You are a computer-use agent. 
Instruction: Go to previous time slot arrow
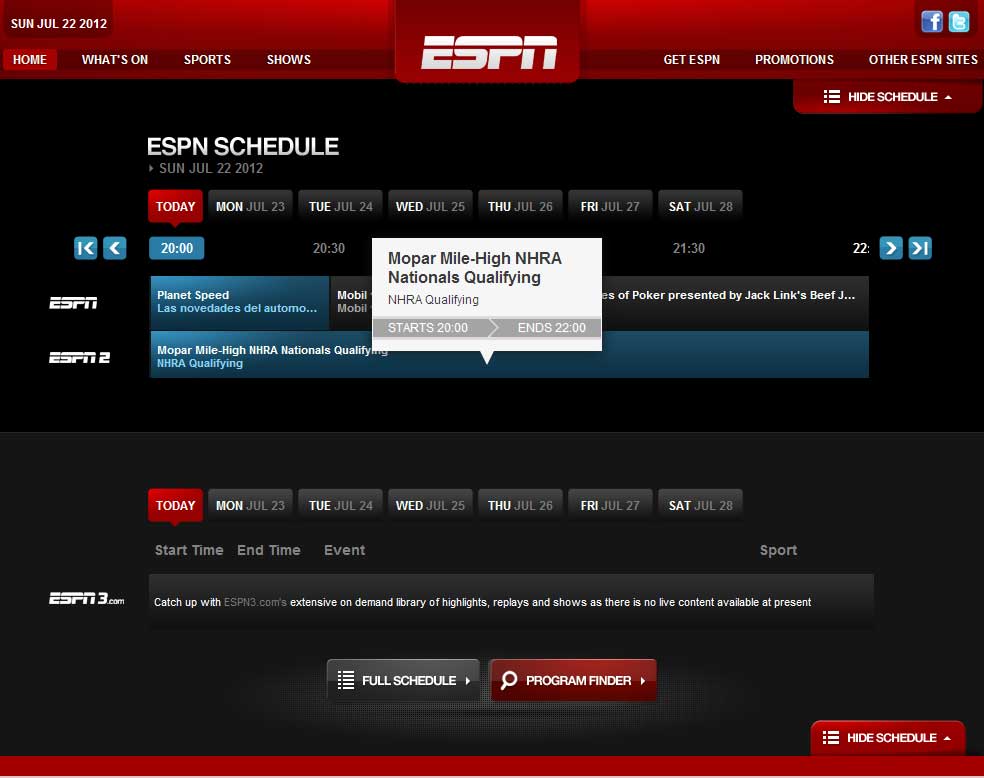(115, 248)
